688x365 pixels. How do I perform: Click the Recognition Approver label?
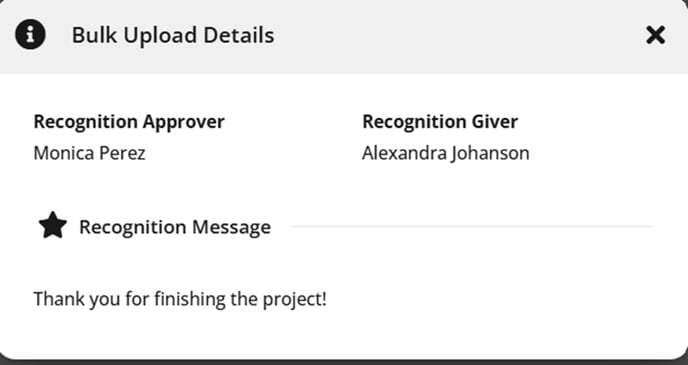[x=129, y=122]
